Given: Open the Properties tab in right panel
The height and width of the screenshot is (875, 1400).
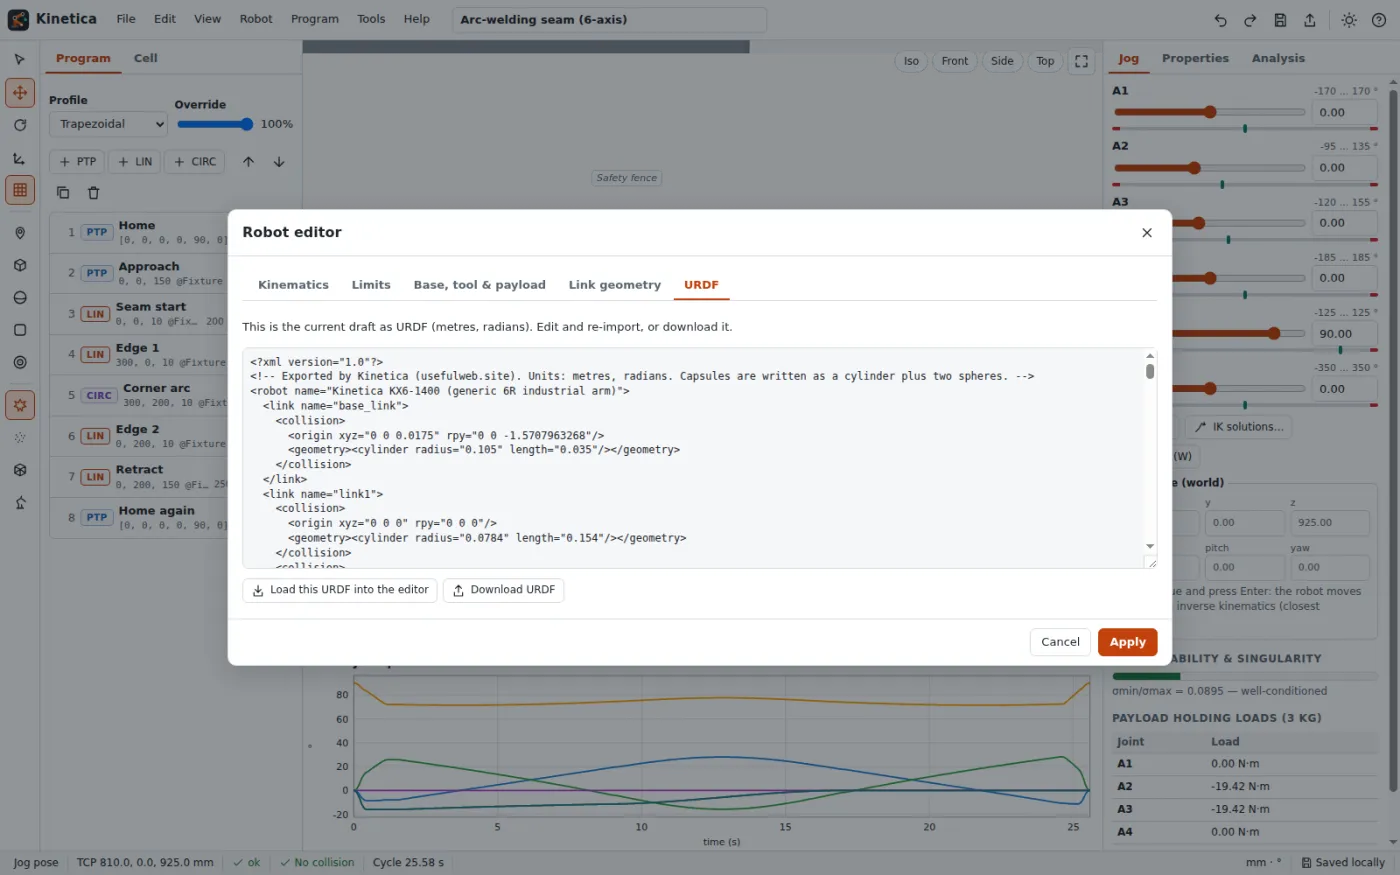Looking at the screenshot, I should point(1195,58).
